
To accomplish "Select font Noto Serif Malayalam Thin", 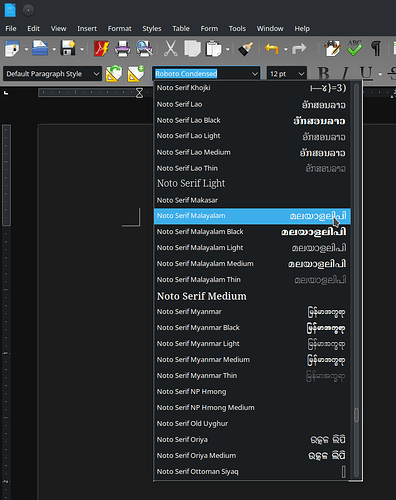I will click(x=252, y=280).
